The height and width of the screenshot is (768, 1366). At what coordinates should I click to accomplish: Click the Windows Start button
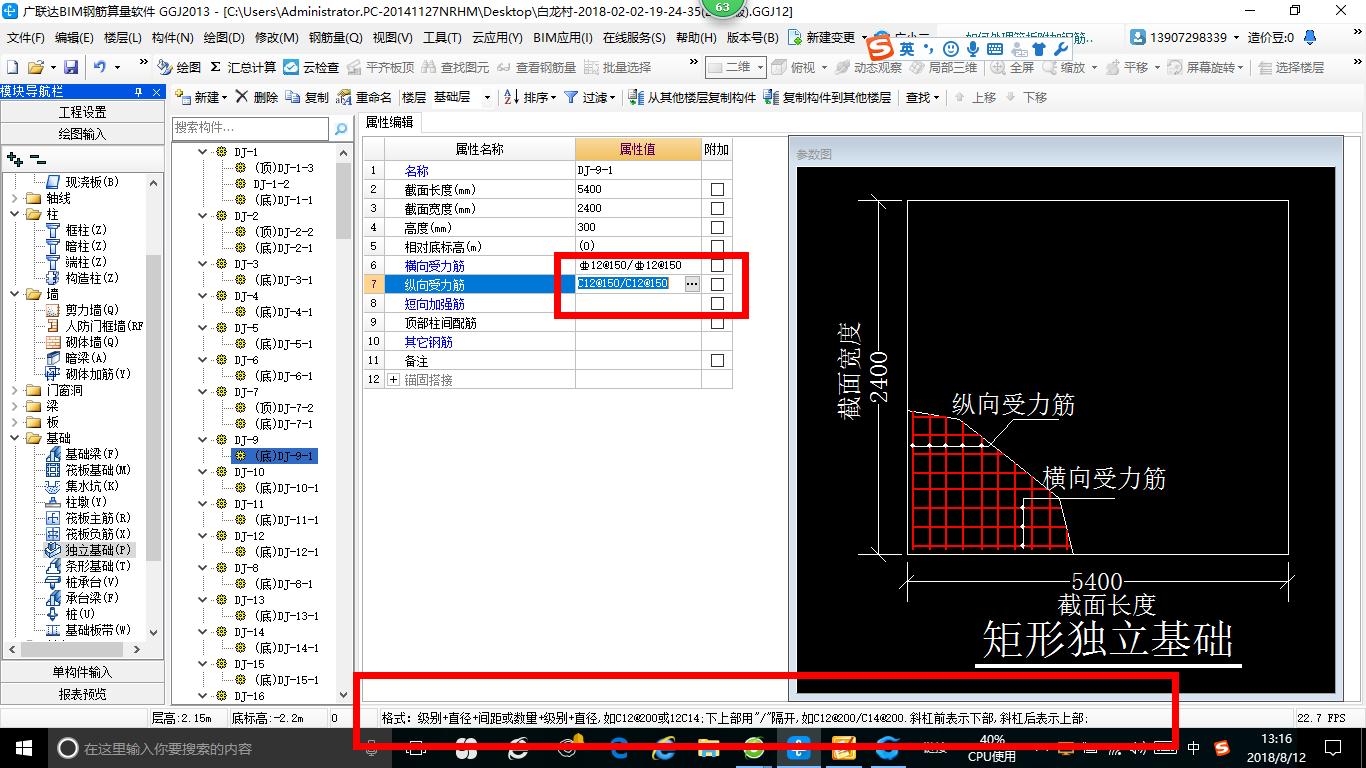(x=24, y=748)
